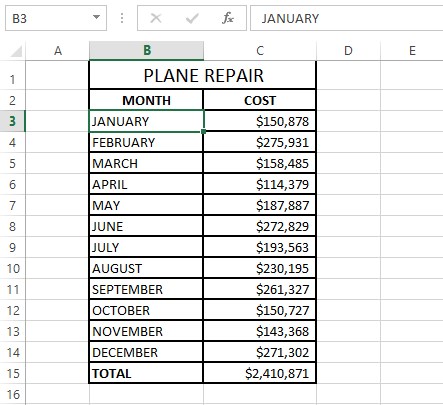This screenshot has height=405, width=443.
Task: Click the Name Box showing B3
Action: (x=56, y=18)
